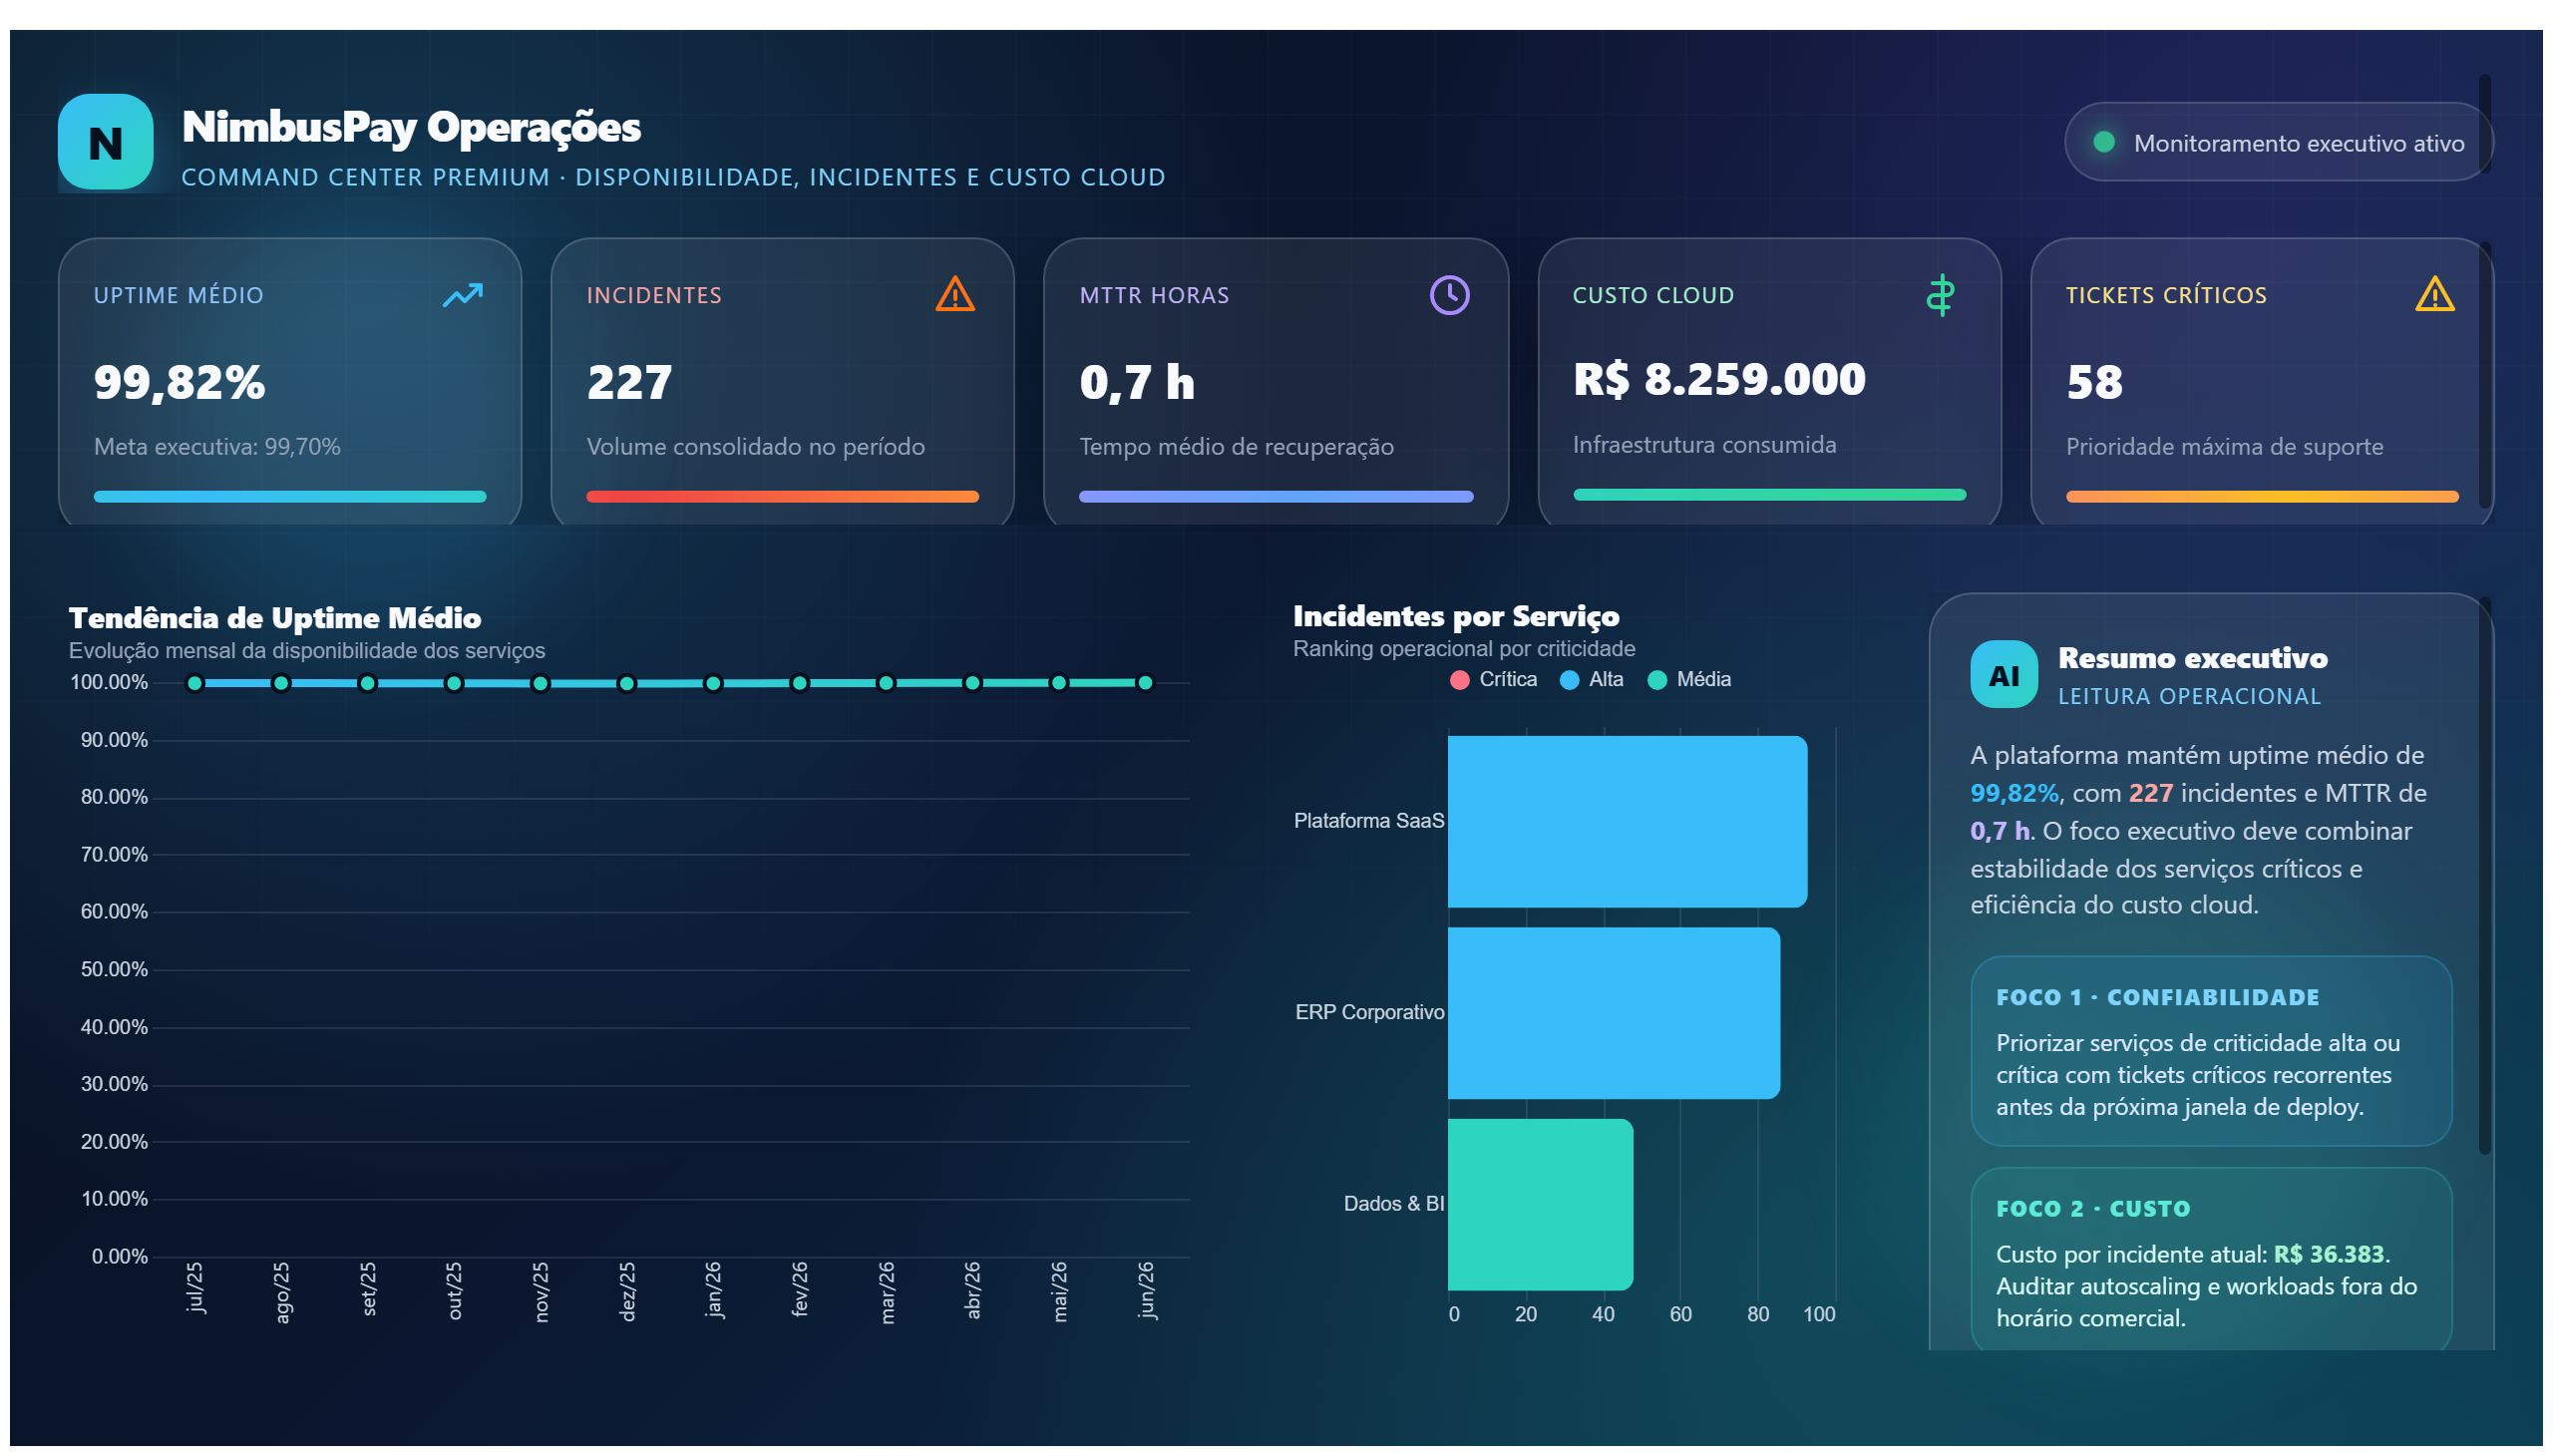Click the Incidentes por Serviço title
Screen dimensions: 2553x1456
[x=1456, y=616]
